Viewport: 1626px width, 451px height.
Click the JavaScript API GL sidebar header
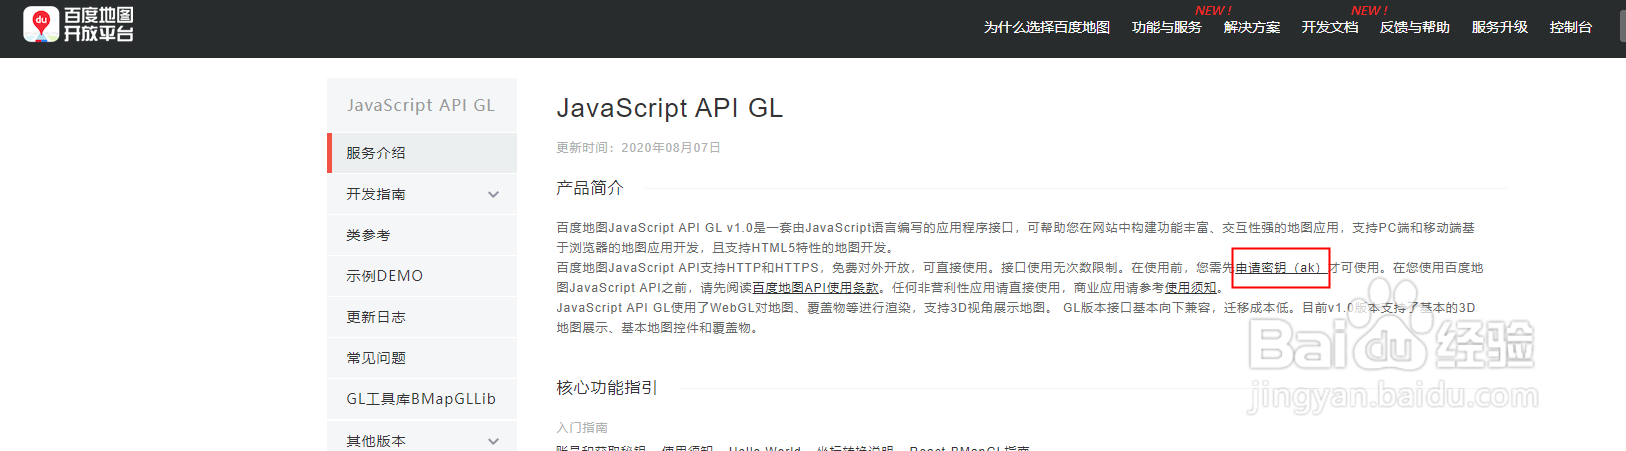point(421,105)
